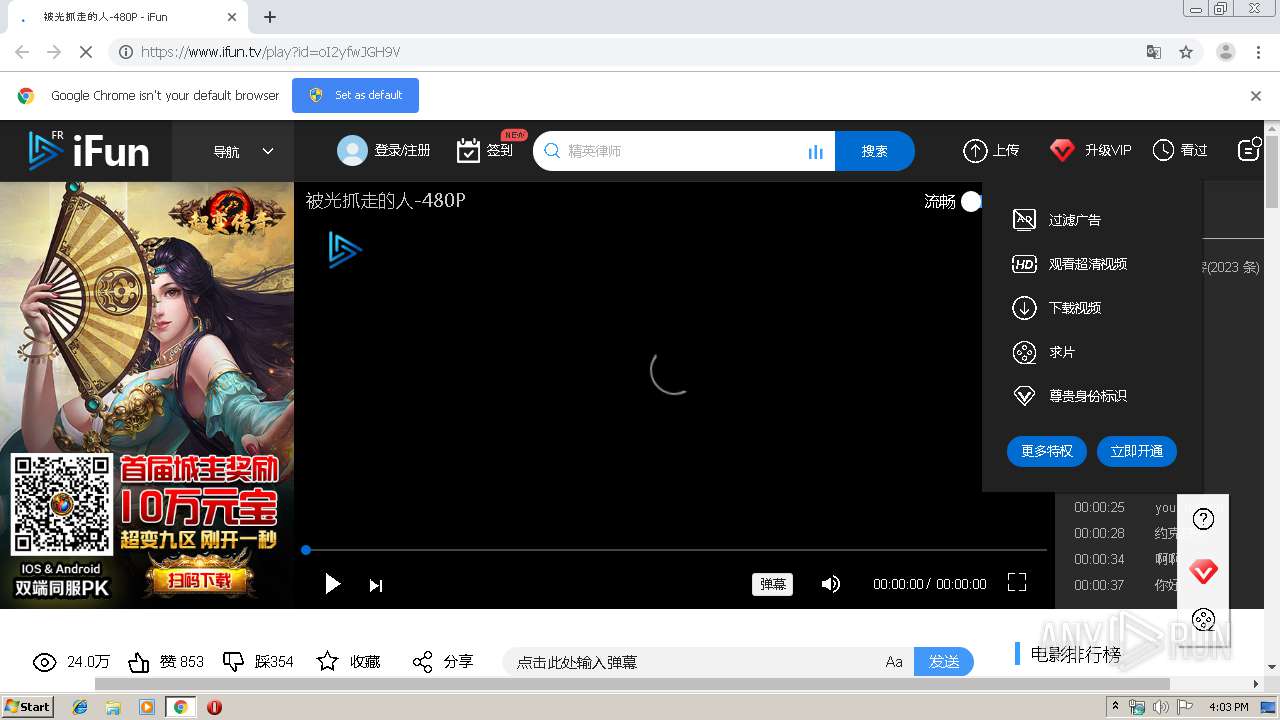1280x720 pixels.
Task: Toggle the 流畅 quality switch
Action: pyautogui.click(x=971, y=202)
